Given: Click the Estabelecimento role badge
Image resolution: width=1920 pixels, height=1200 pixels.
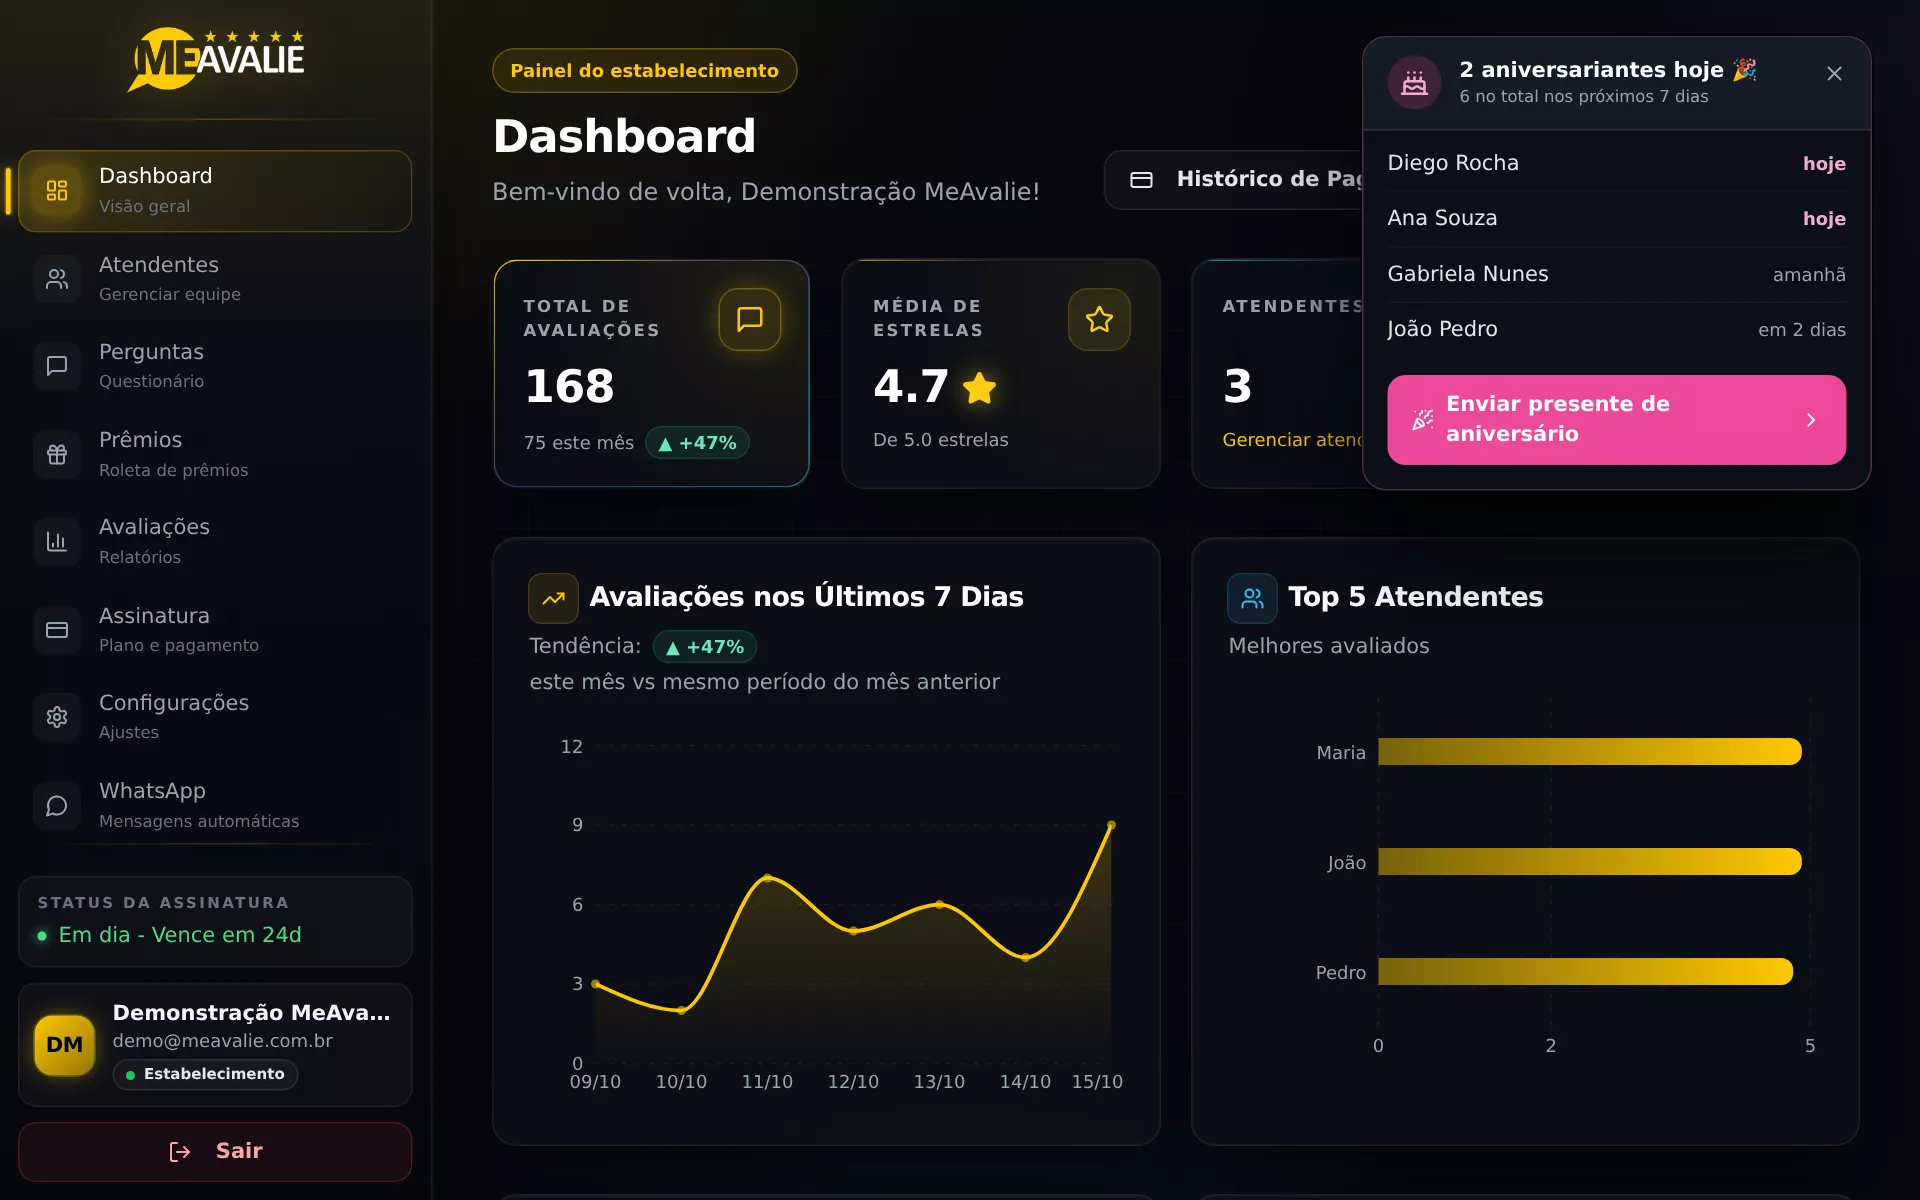Looking at the screenshot, I should (x=205, y=1074).
